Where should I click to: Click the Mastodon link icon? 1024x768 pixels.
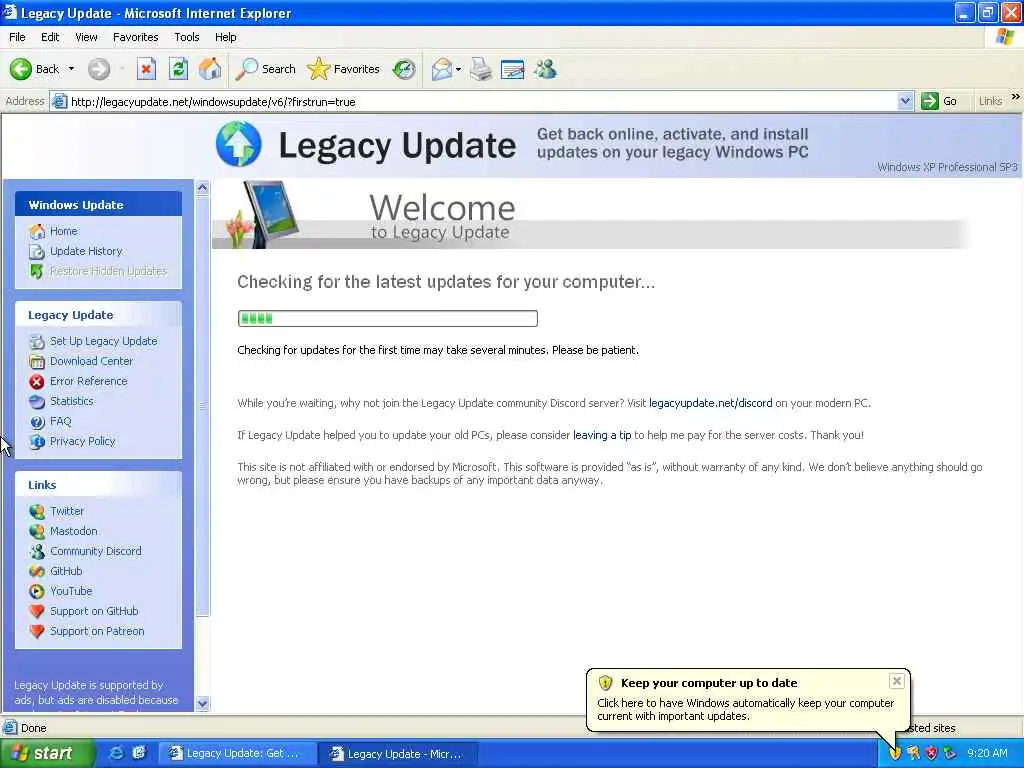click(37, 532)
